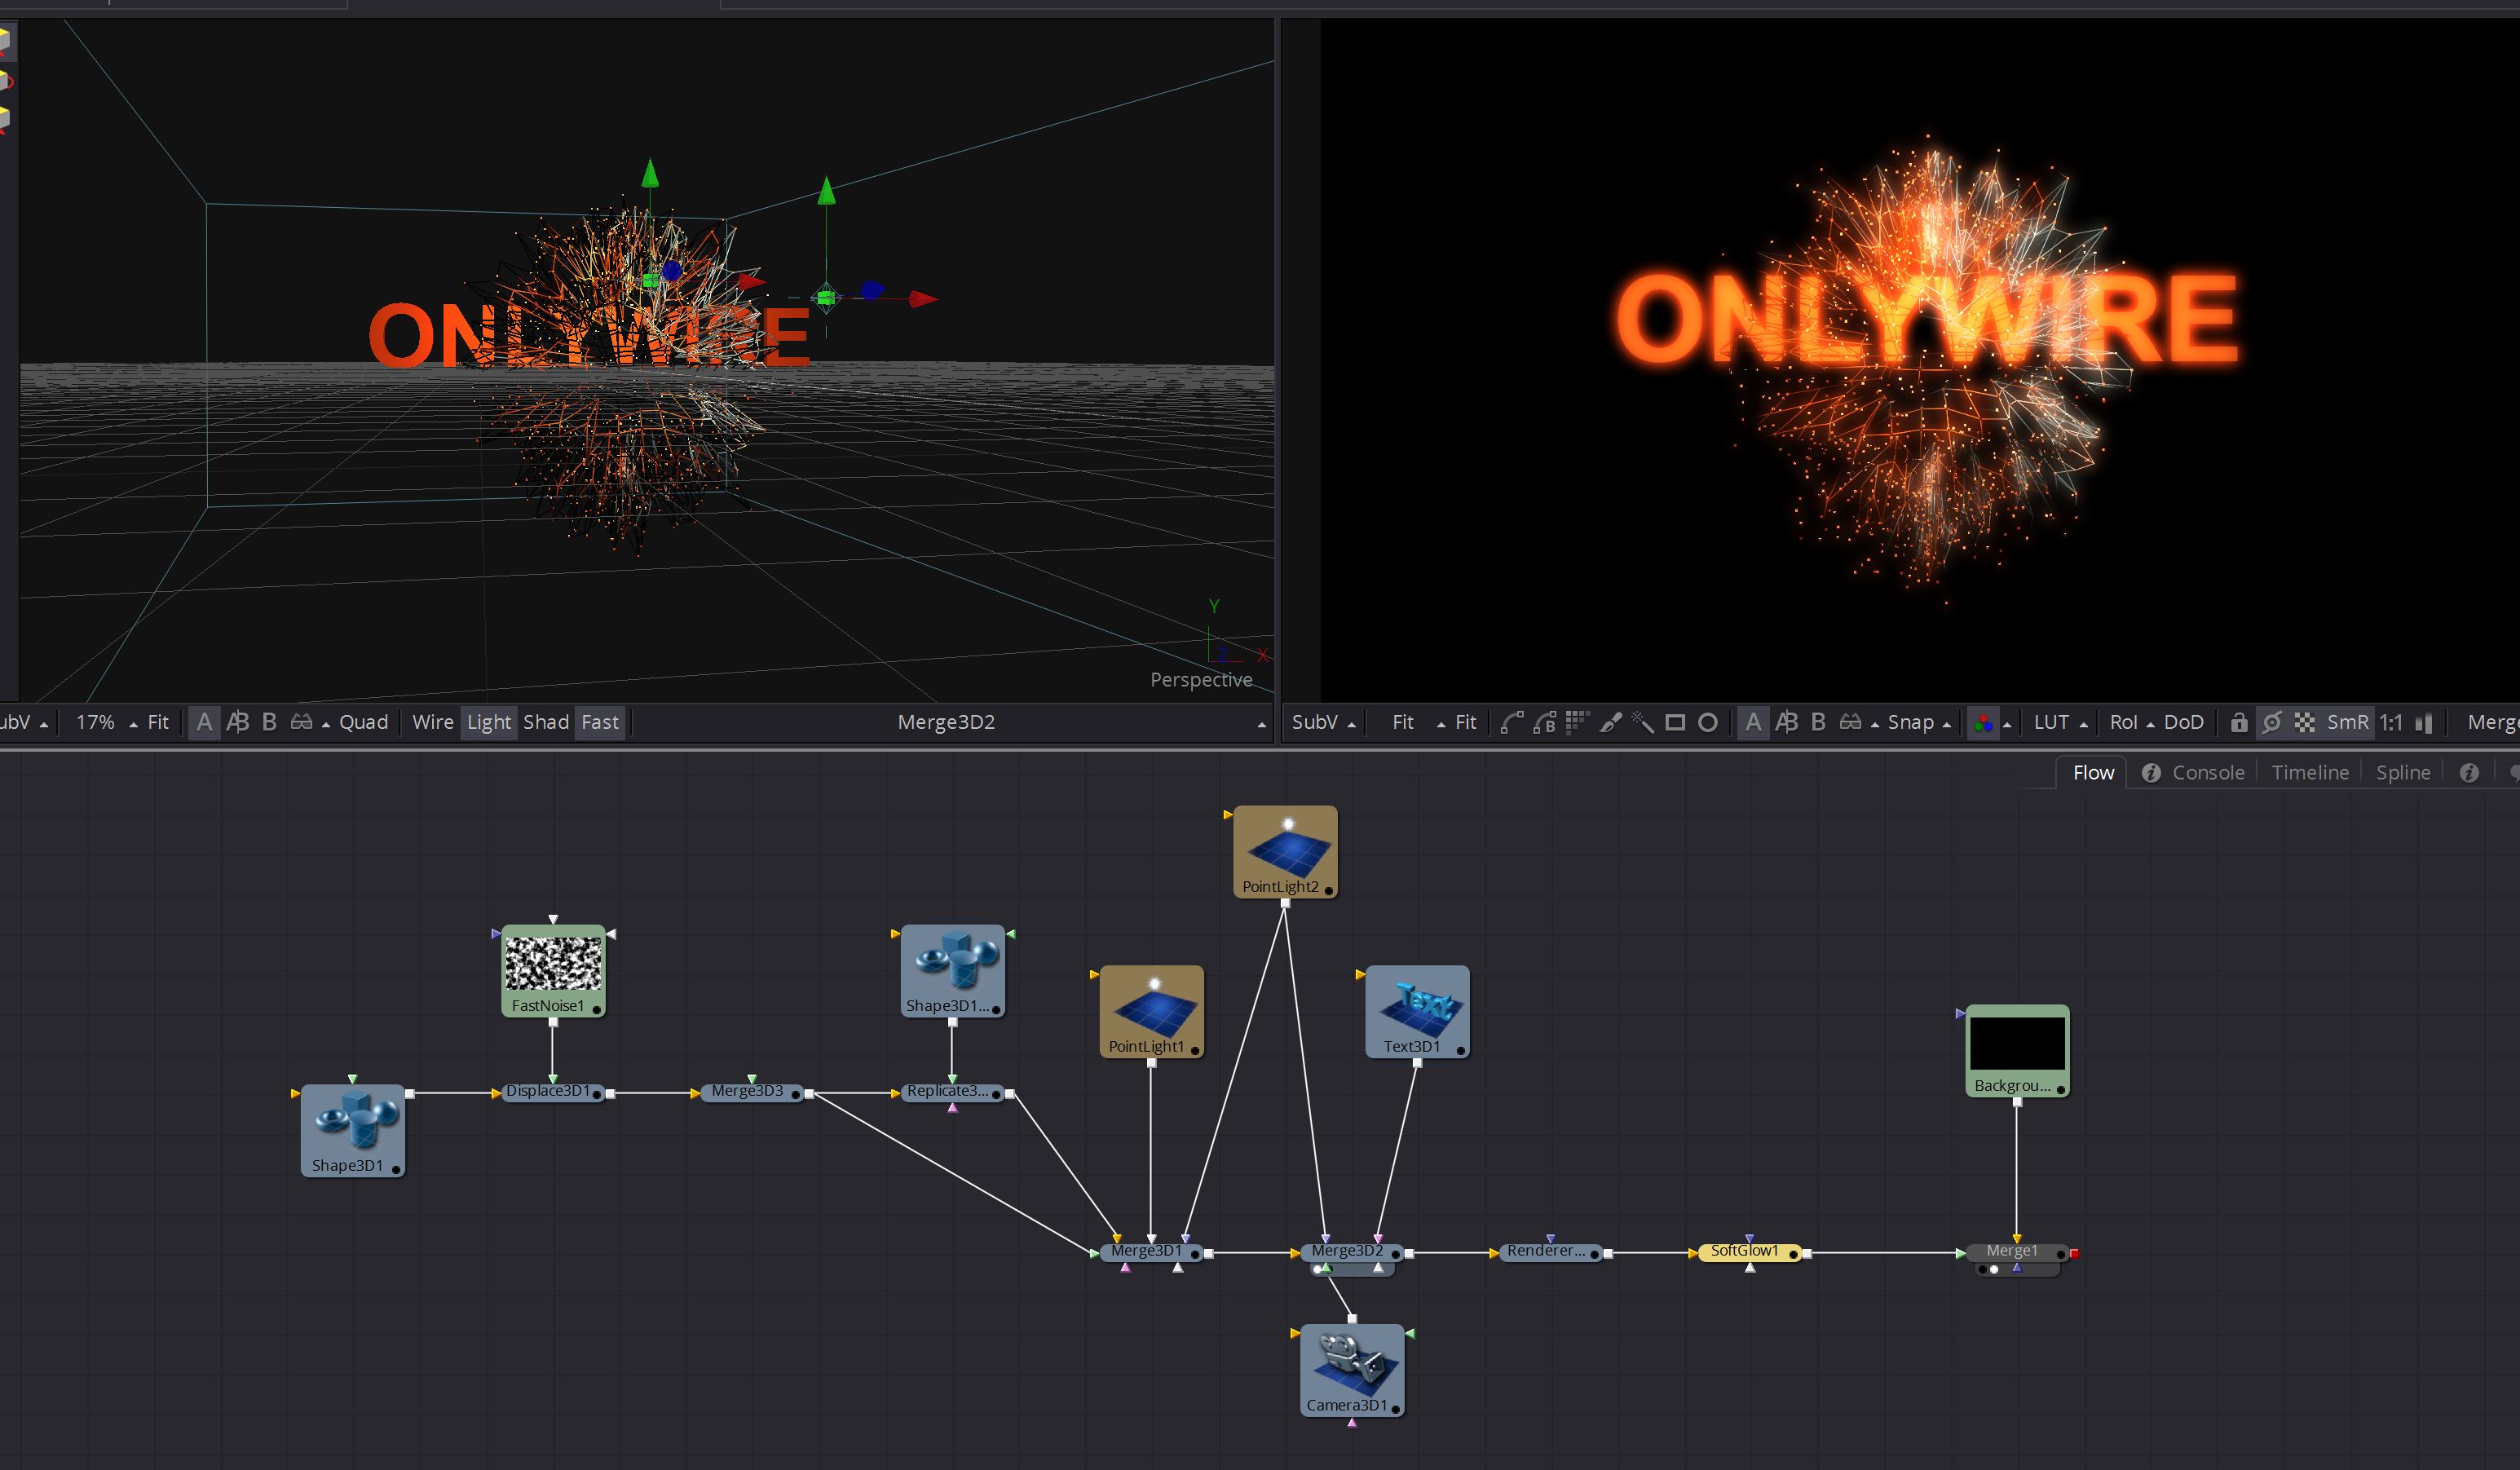Click Fit button in left viewer
Viewport: 2520px width, 1470px height.
coord(158,722)
